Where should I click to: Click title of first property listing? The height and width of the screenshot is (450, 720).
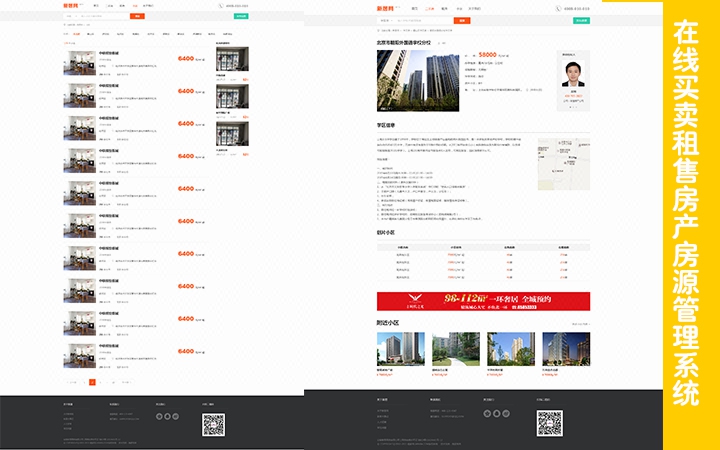[x=108, y=53]
